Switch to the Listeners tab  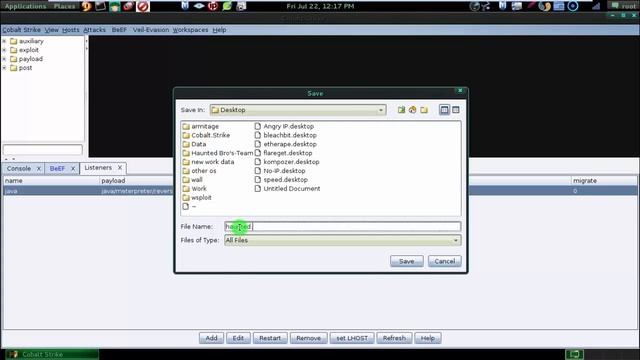98,168
